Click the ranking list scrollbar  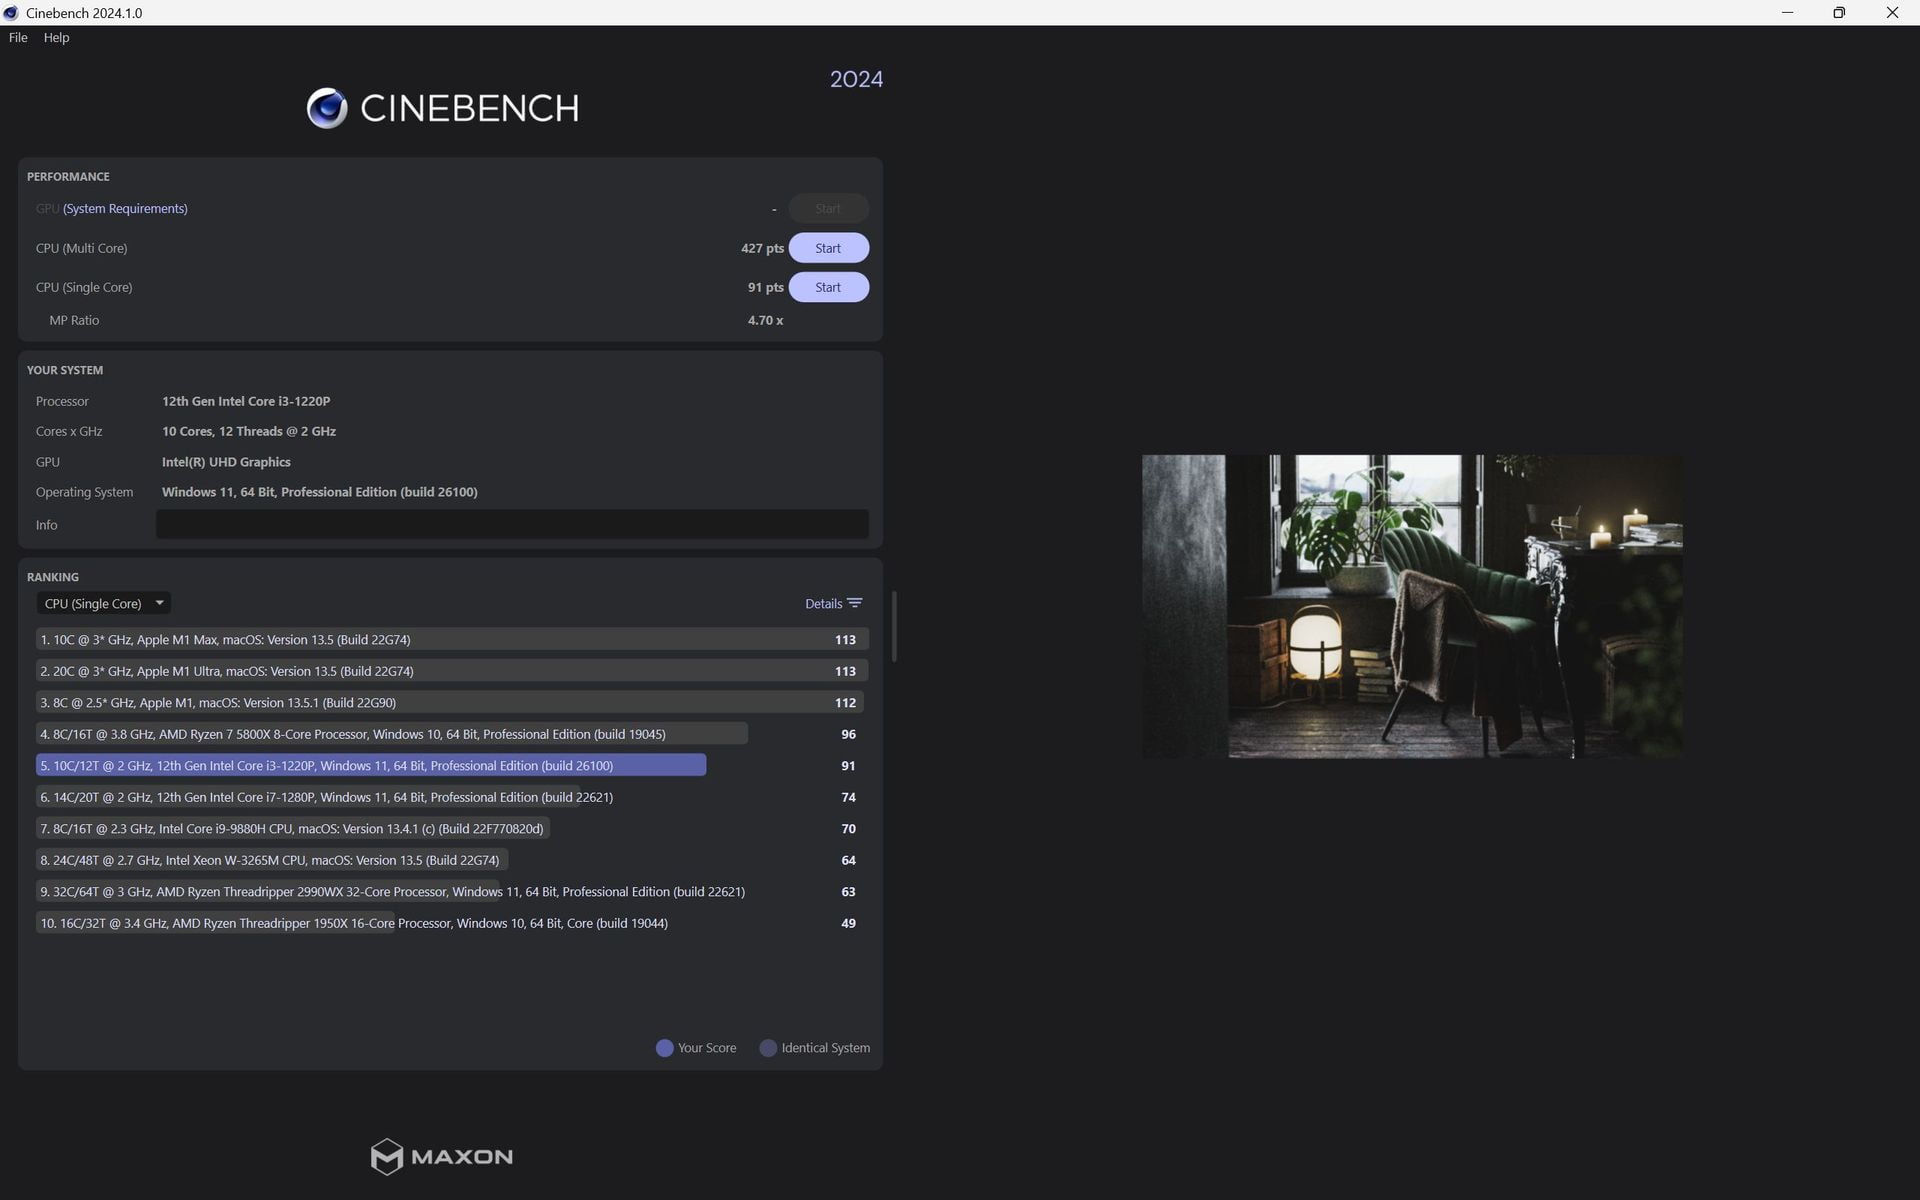point(894,626)
